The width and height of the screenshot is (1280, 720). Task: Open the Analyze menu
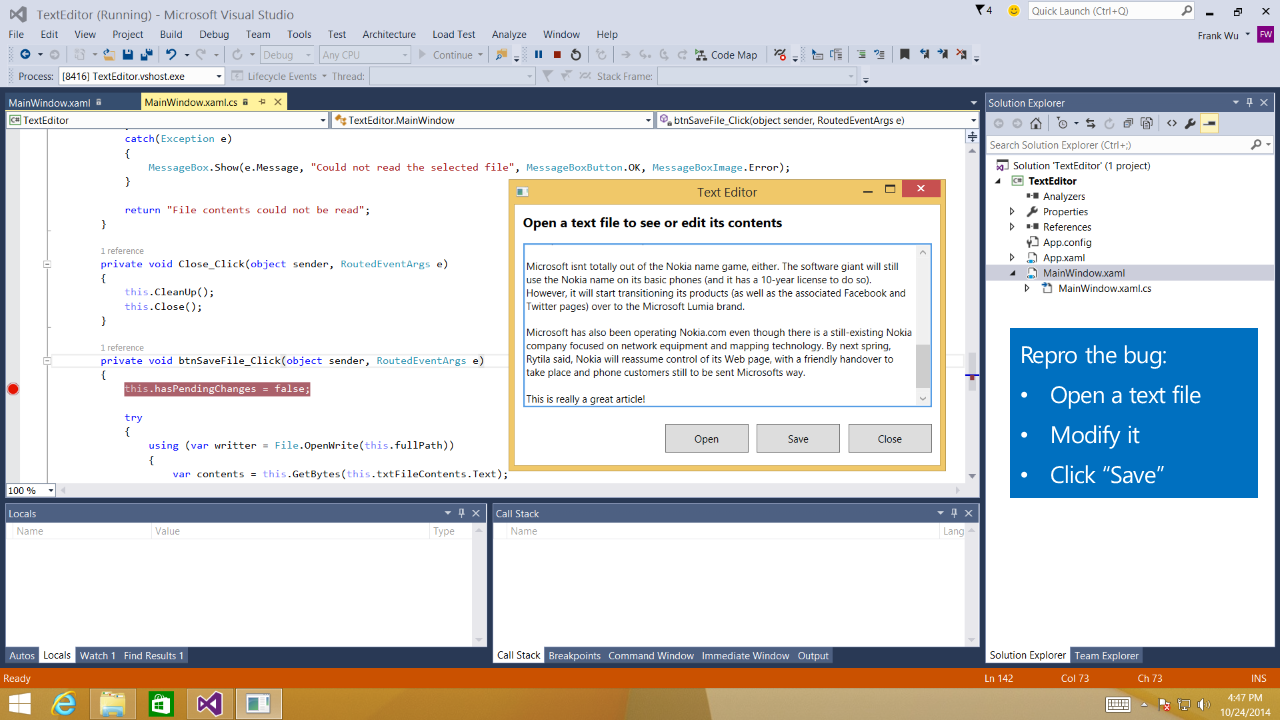pos(509,34)
